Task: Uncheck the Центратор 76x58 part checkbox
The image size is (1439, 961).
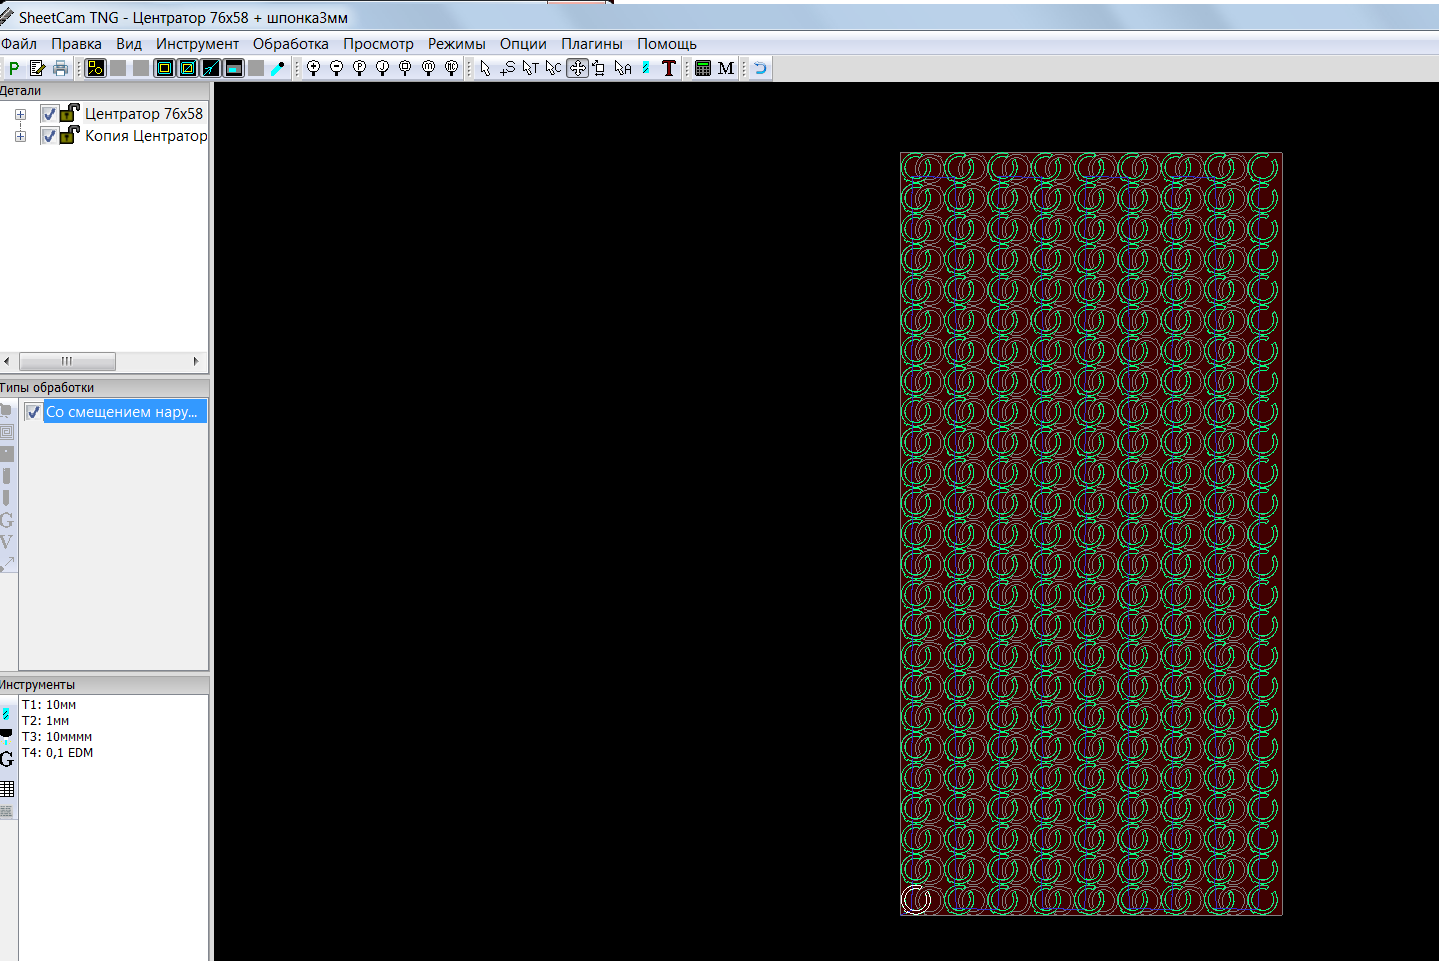Action: pyautogui.click(x=49, y=114)
